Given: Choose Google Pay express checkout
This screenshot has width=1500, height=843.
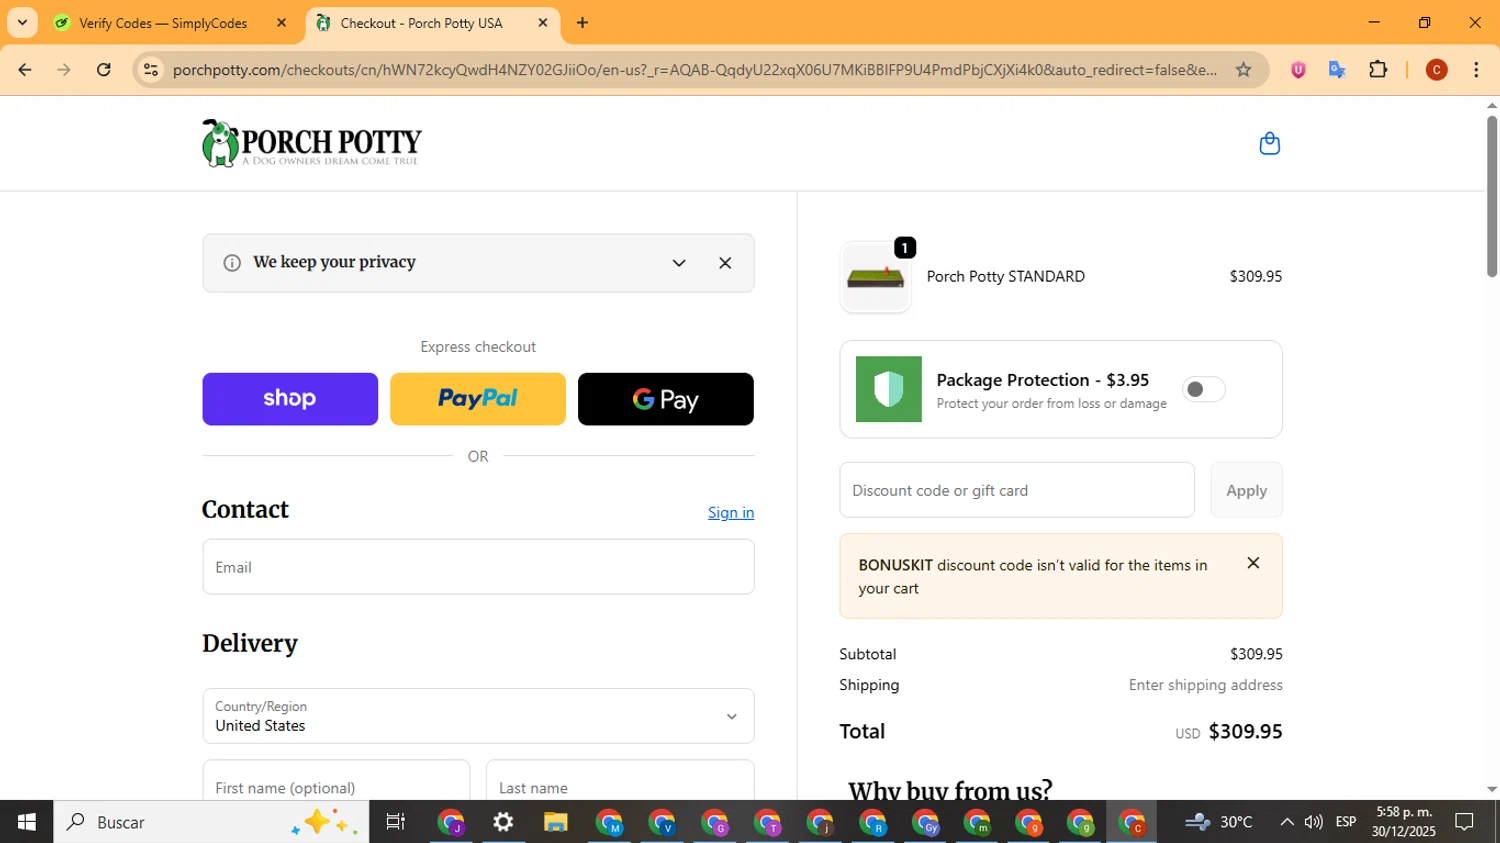Looking at the screenshot, I should pyautogui.click(x=666, y=399).
